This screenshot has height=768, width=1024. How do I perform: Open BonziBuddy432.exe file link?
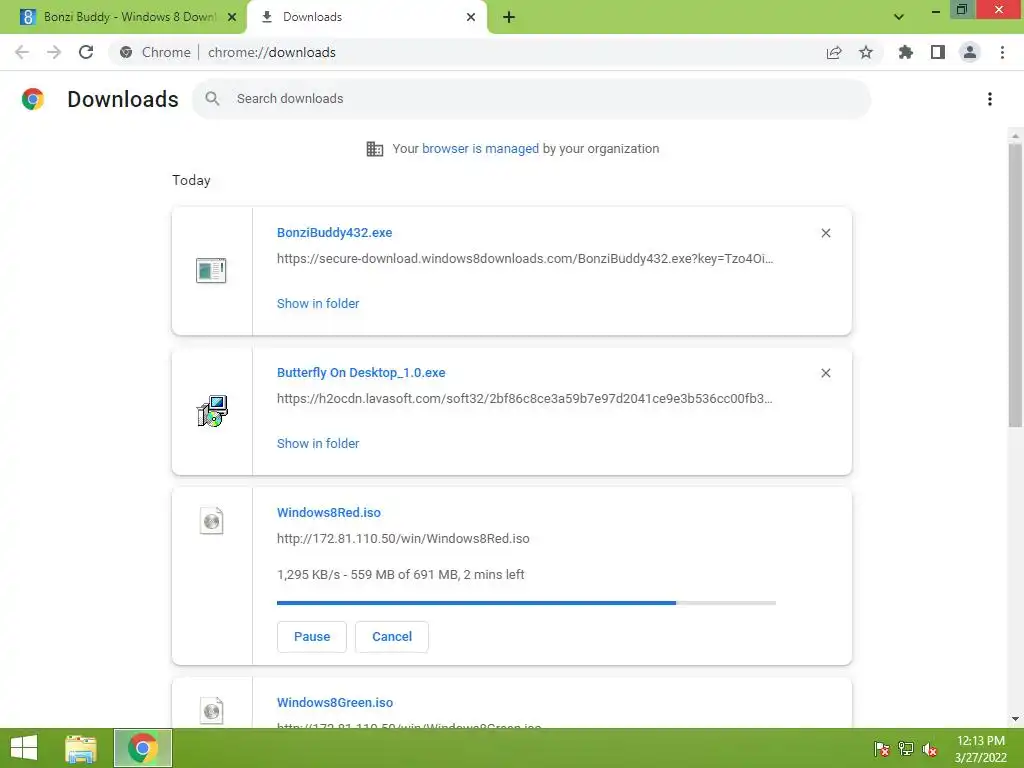(x=334, y=232)
